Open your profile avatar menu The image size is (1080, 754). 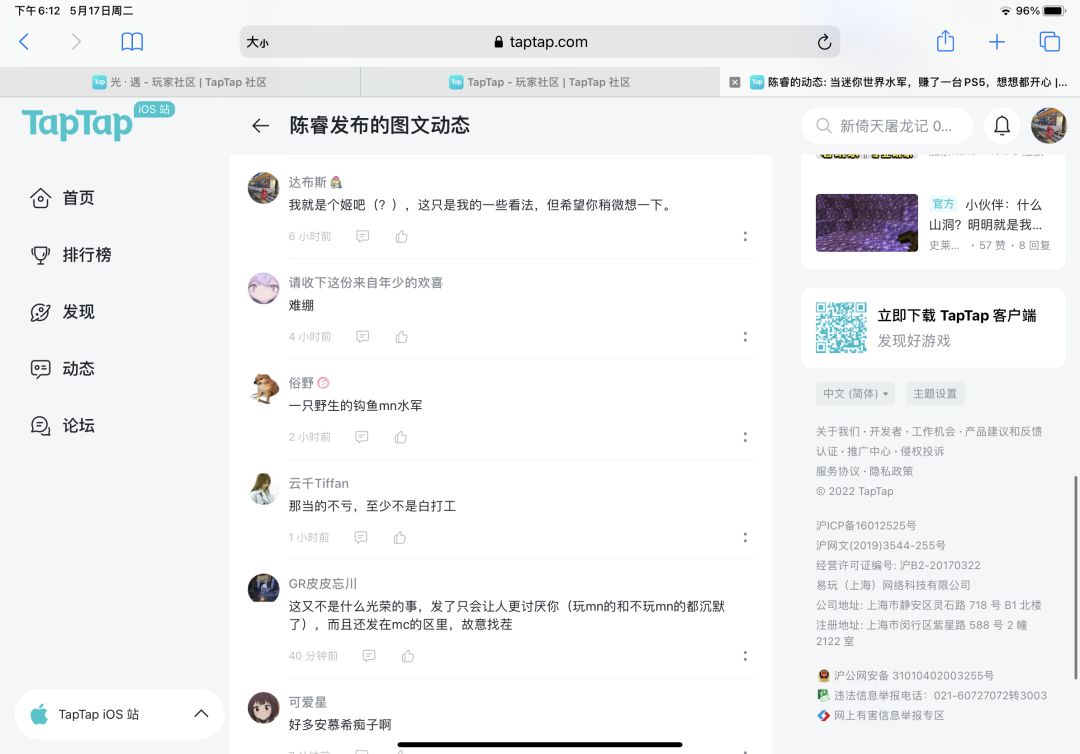click(x=1048, y=125)
